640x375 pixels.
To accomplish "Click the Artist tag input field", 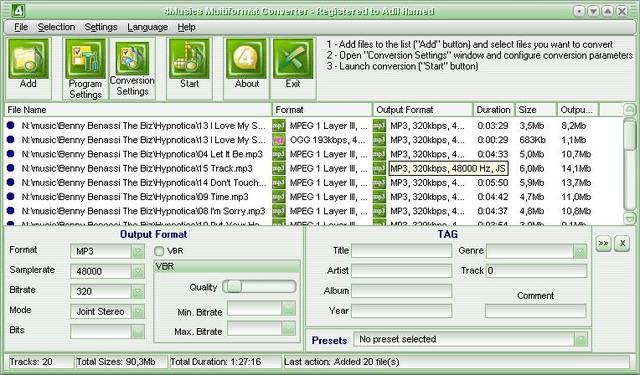I will 402,271.
